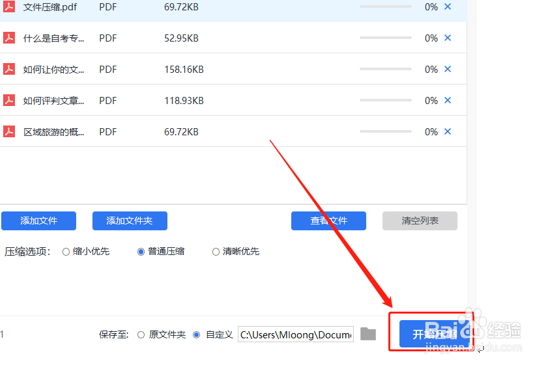The height and width of the screenshot is (367, 554).
Task: Remove the 52.95KB file using its X
Action: [x=448, y=38]
